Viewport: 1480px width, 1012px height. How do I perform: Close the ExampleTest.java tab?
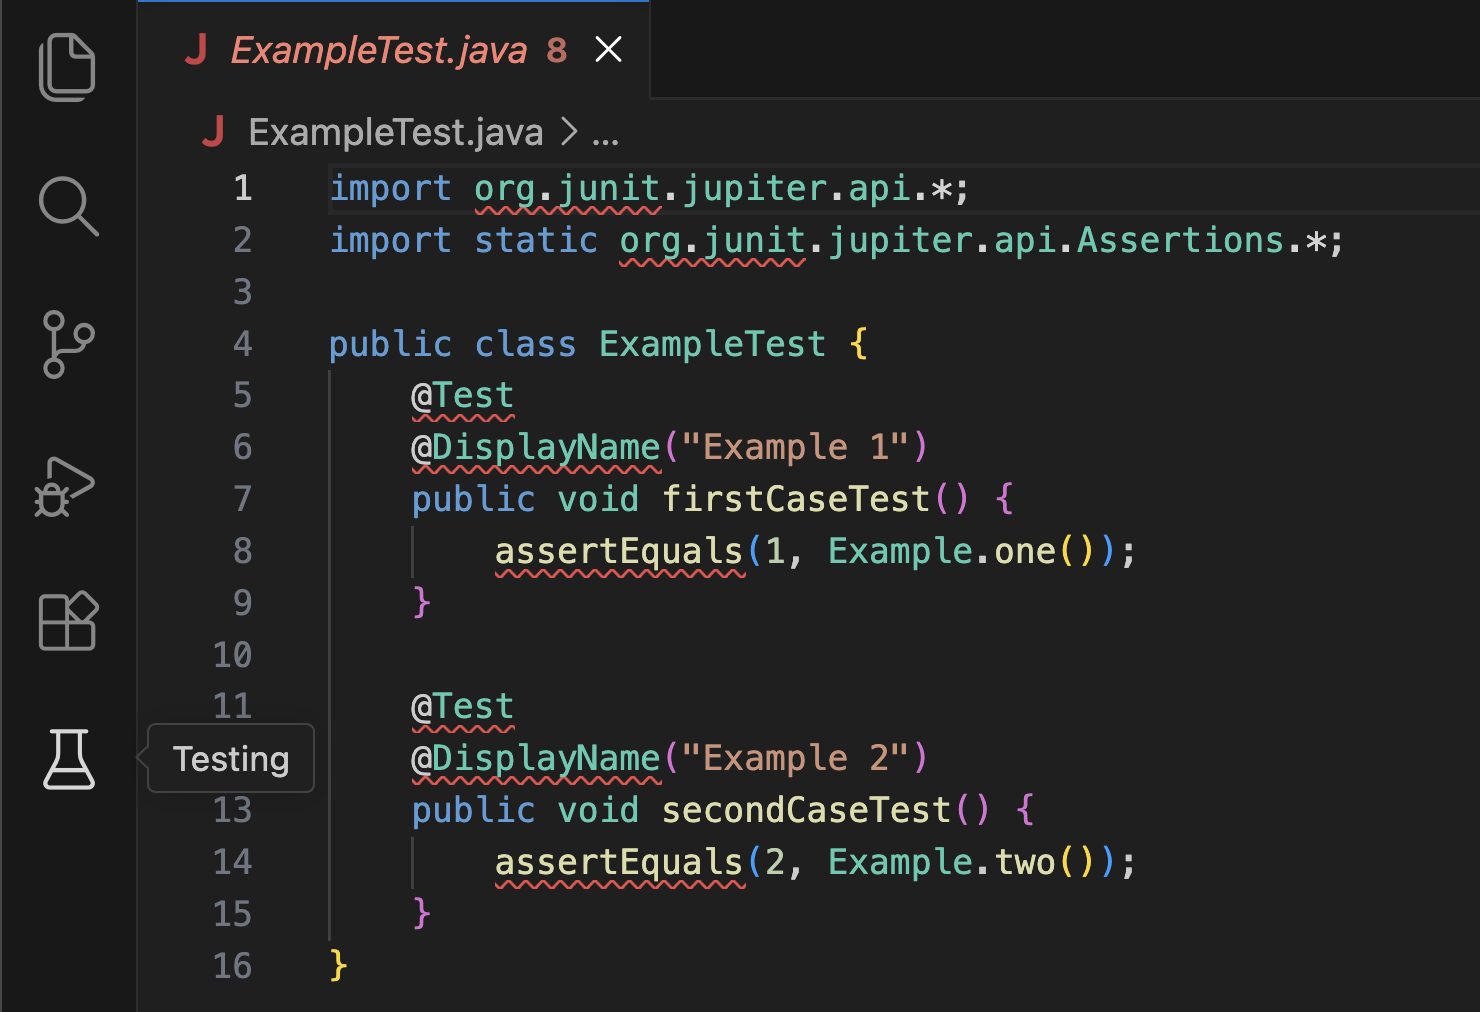pos(608,49)
